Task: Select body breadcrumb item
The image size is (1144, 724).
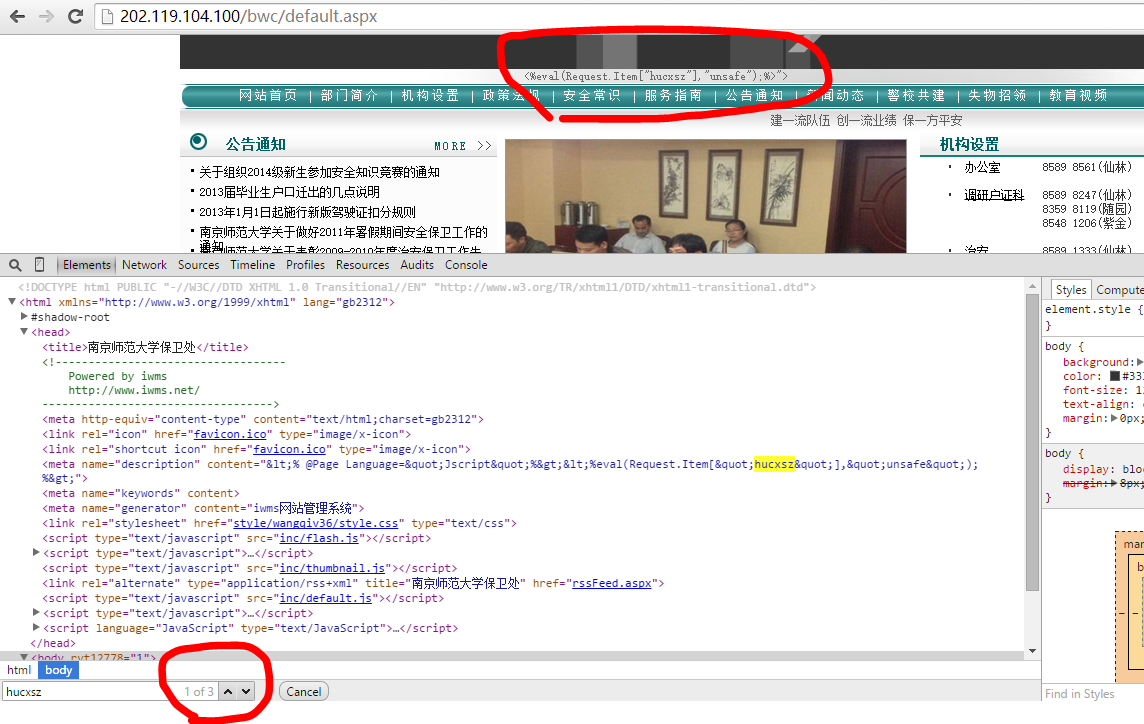Action: point(58,670)
